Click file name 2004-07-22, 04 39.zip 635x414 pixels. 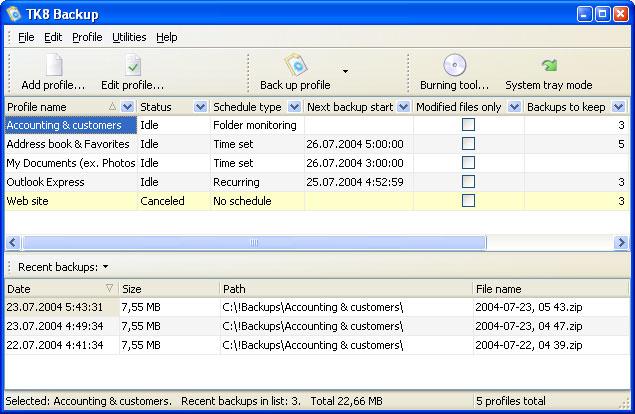point(529,345)
